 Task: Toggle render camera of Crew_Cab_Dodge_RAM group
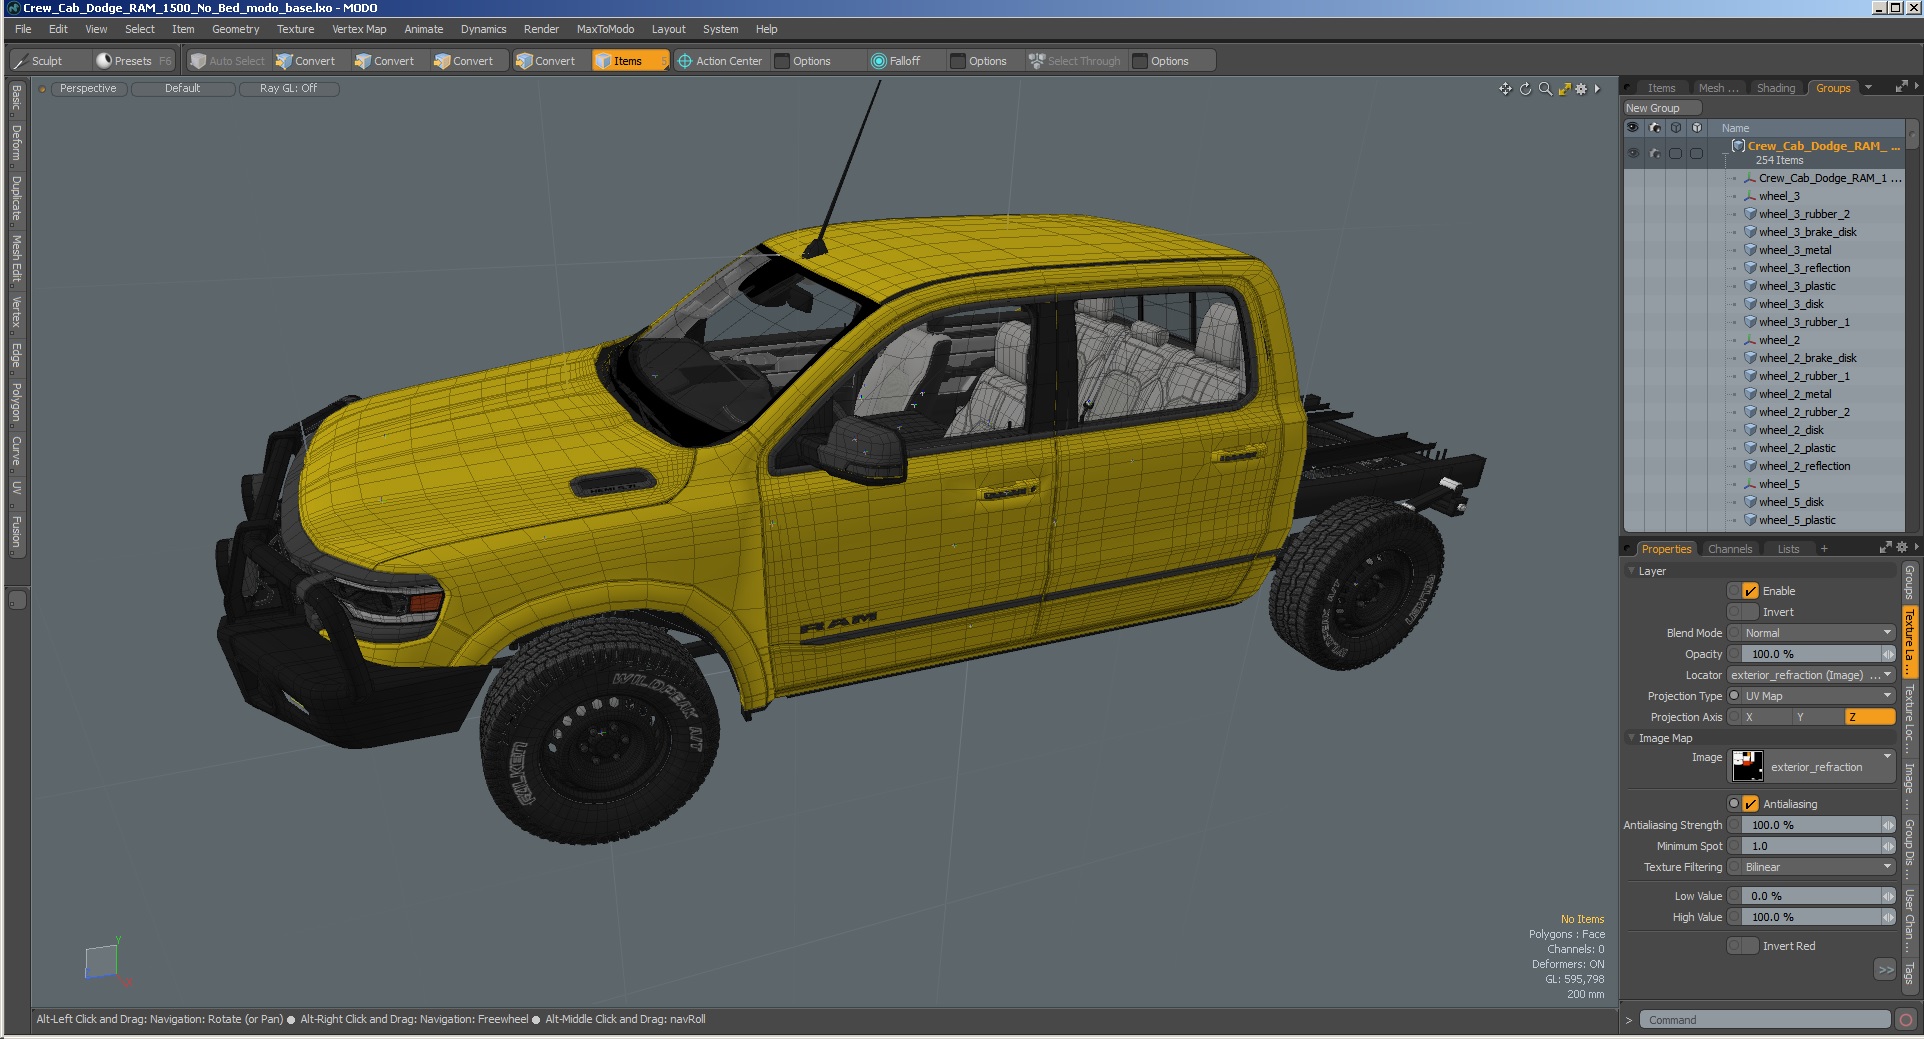(1654, 153)
